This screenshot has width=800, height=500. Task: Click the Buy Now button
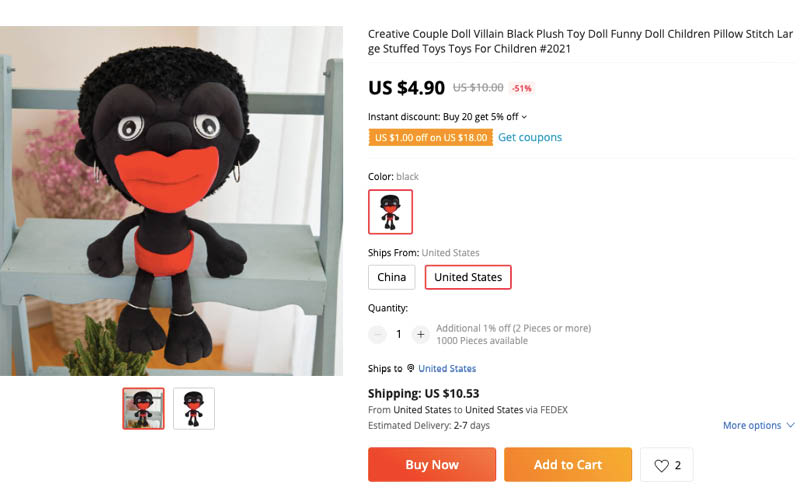point(432,464)
